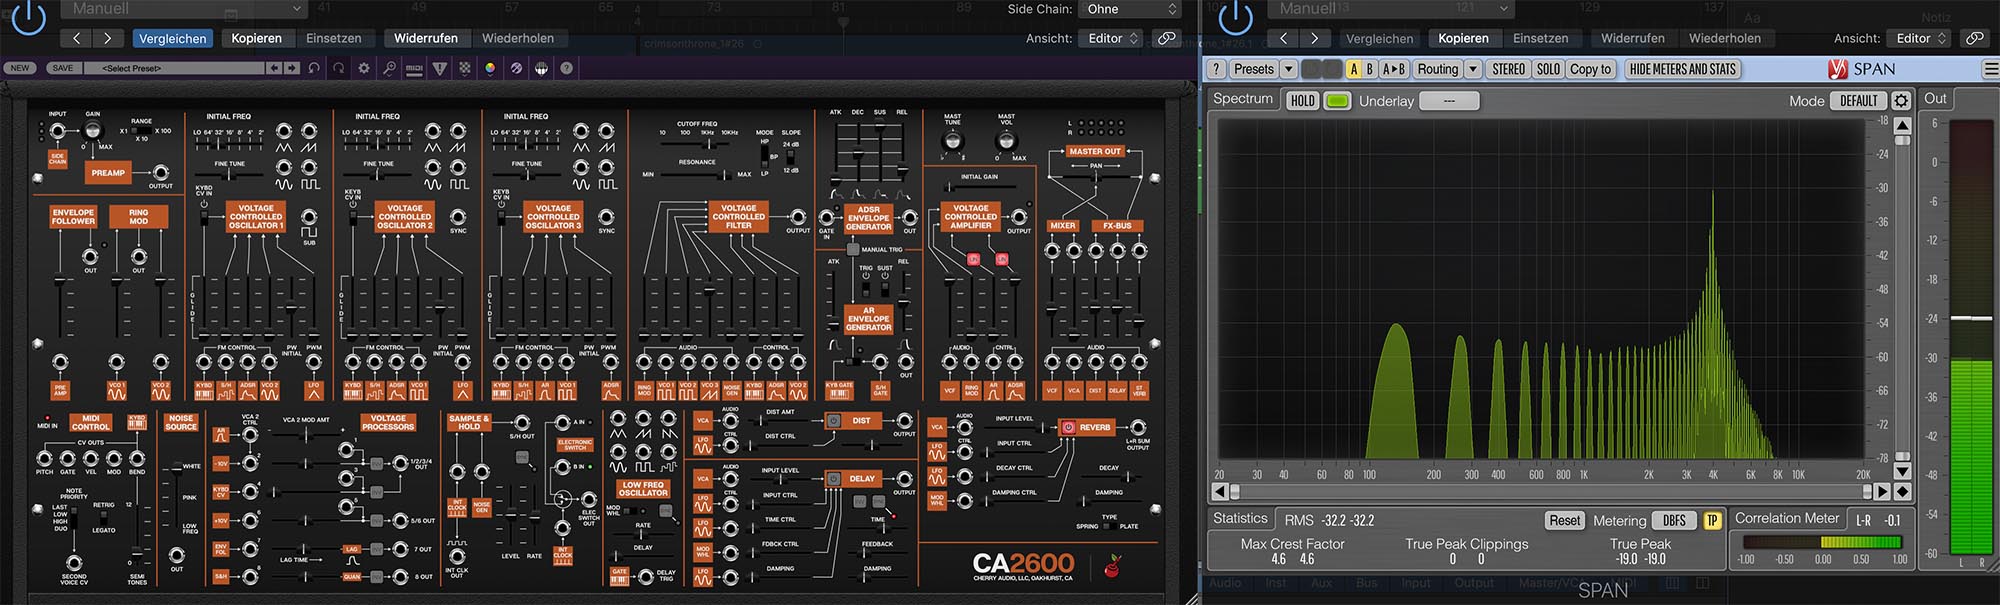Click the CA2600 panic warning triangle icon
The width and height of the screenshot is (2000, 605).
point(440,68)
